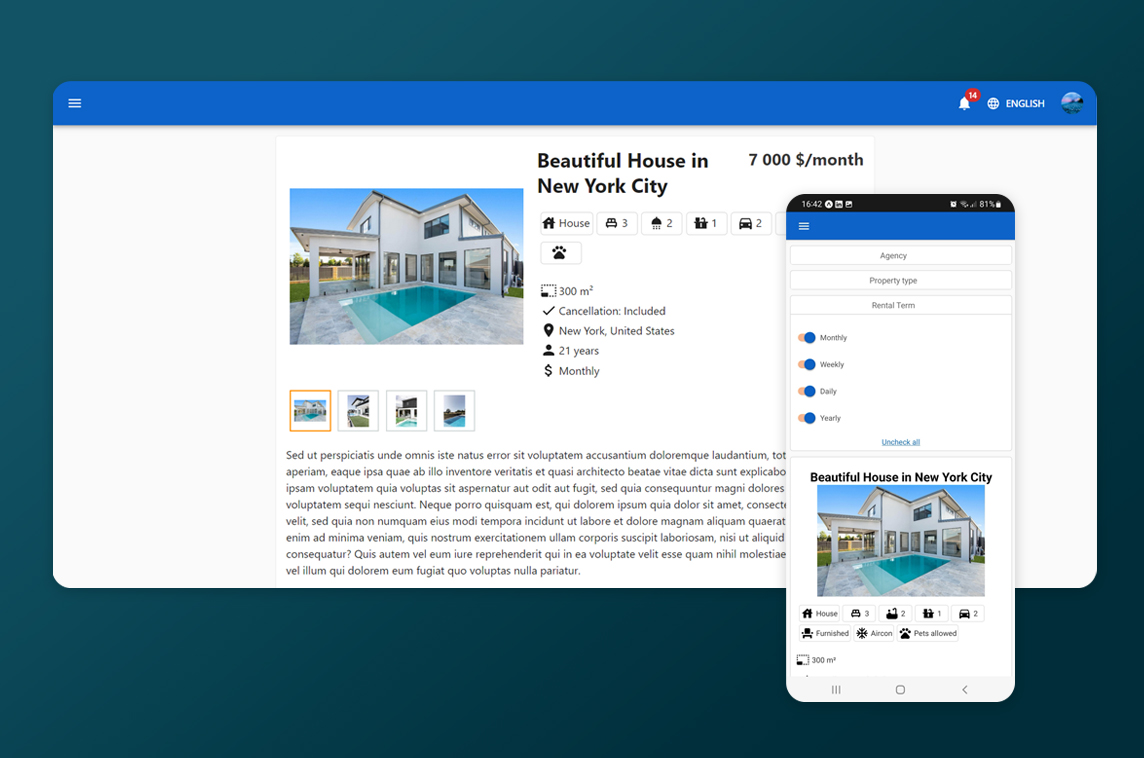Select the second house thumbnail
1144x758 pixels.
pos(358,411)
